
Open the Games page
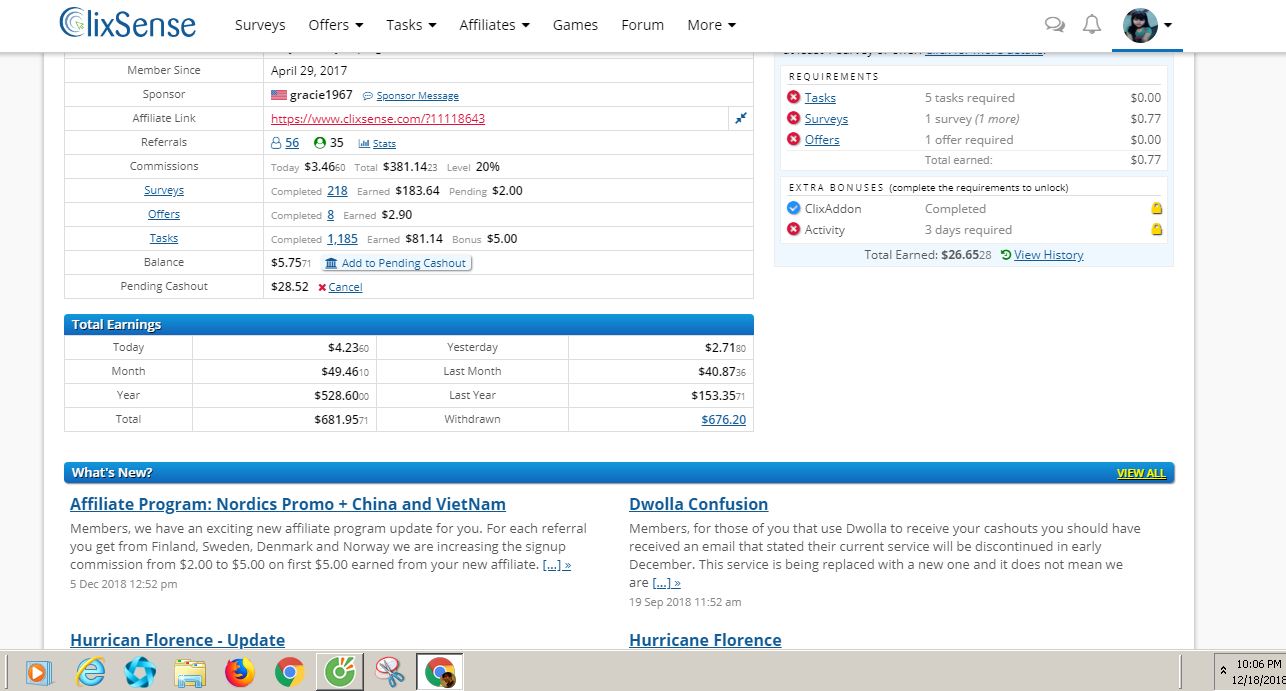575,25
